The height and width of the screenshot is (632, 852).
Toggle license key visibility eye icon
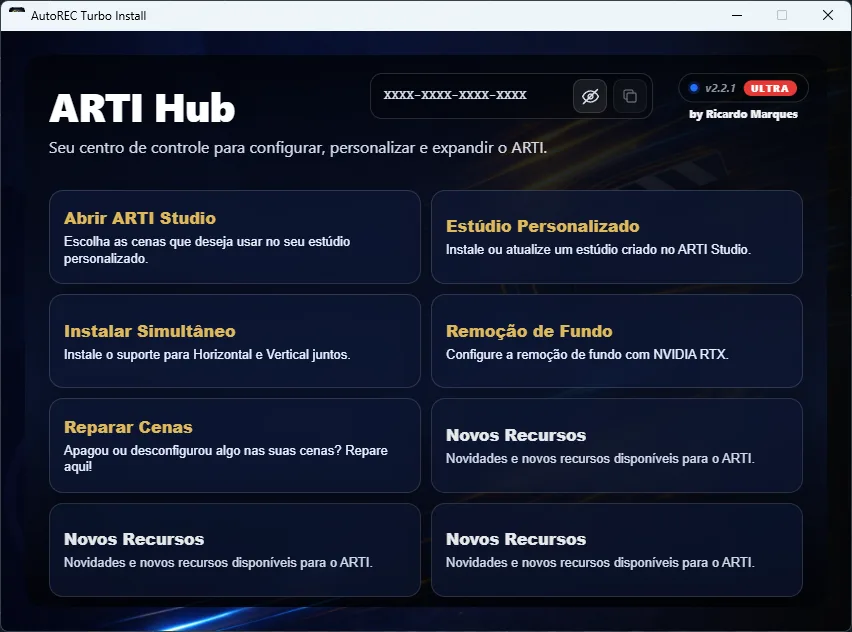[x=590, y=96]
